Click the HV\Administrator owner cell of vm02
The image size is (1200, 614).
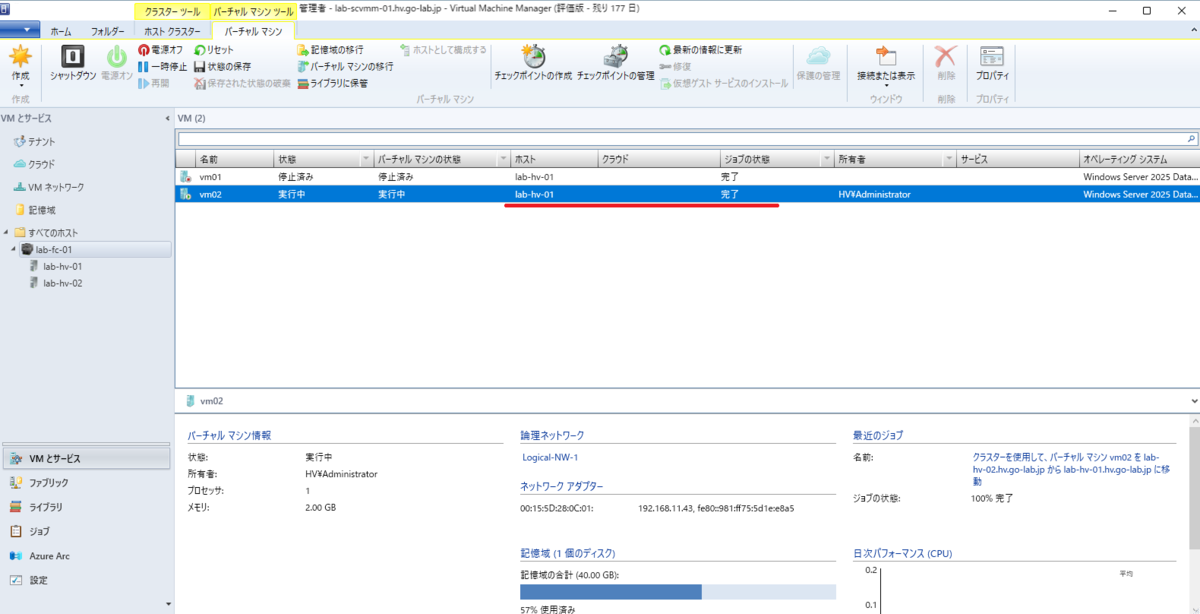click(874, 194)
